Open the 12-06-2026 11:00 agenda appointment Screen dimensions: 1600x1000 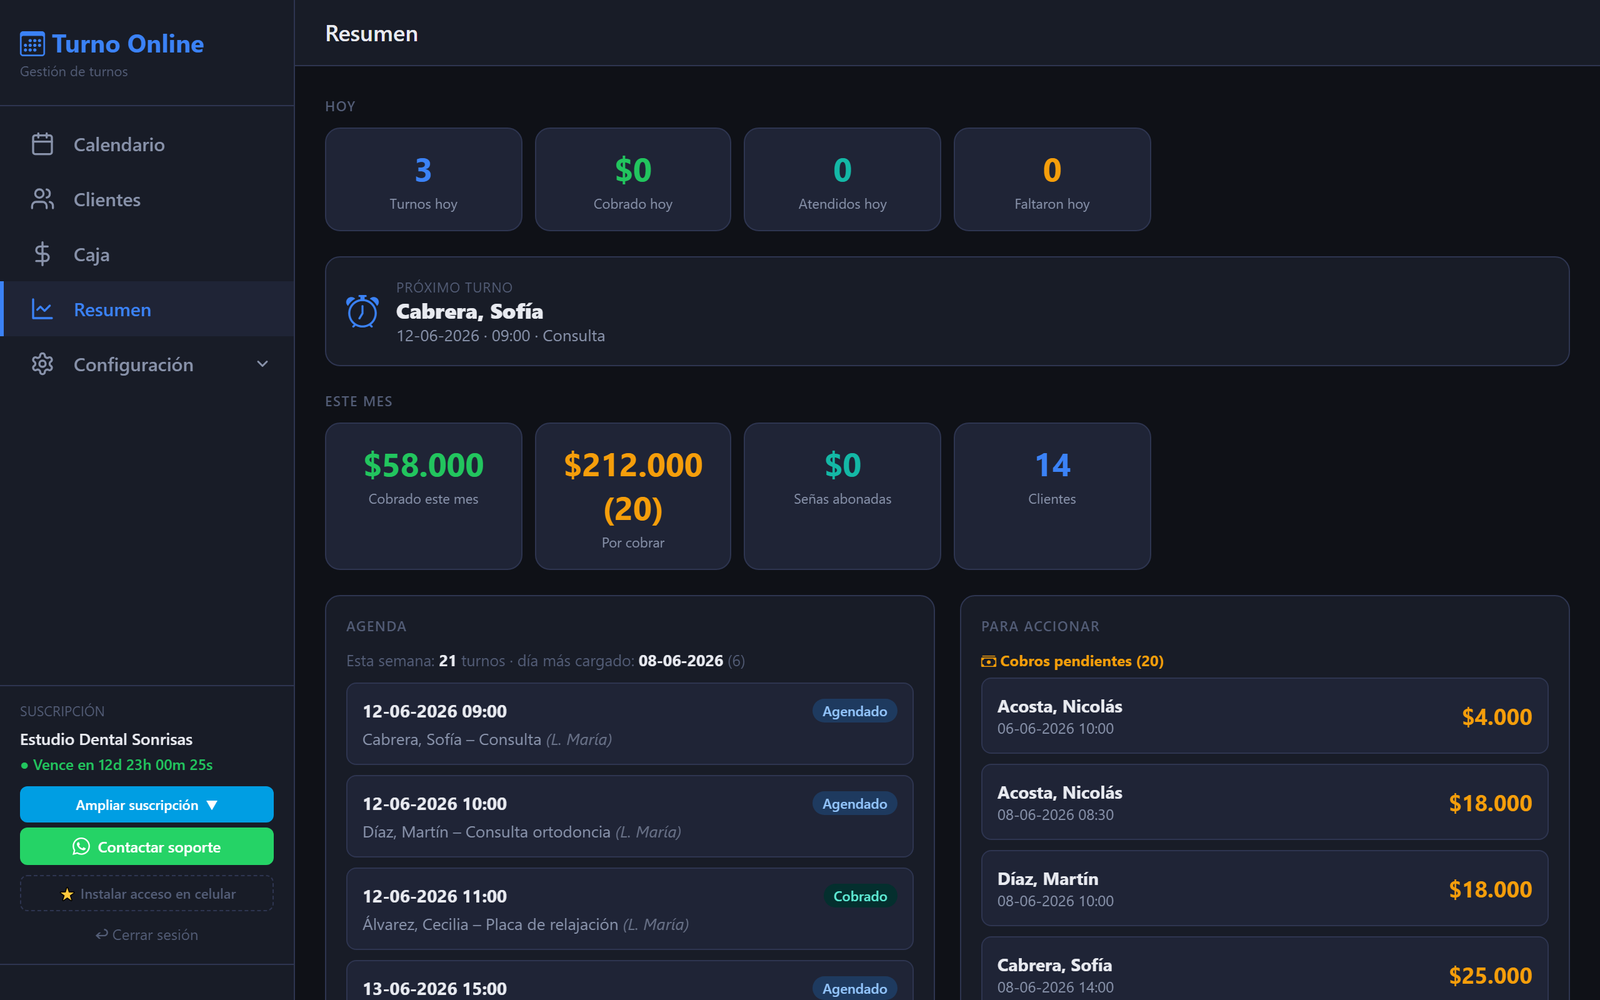click(x=630, y=909)
